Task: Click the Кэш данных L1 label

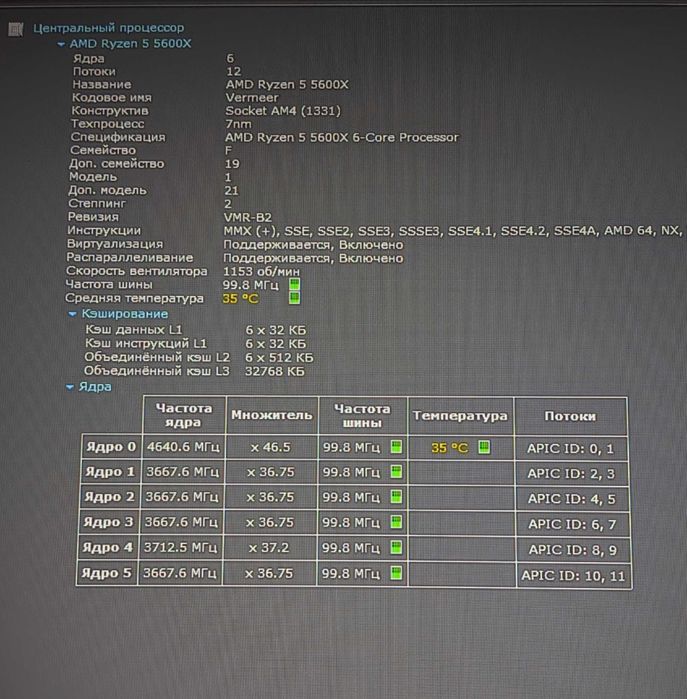Action: 134,330
